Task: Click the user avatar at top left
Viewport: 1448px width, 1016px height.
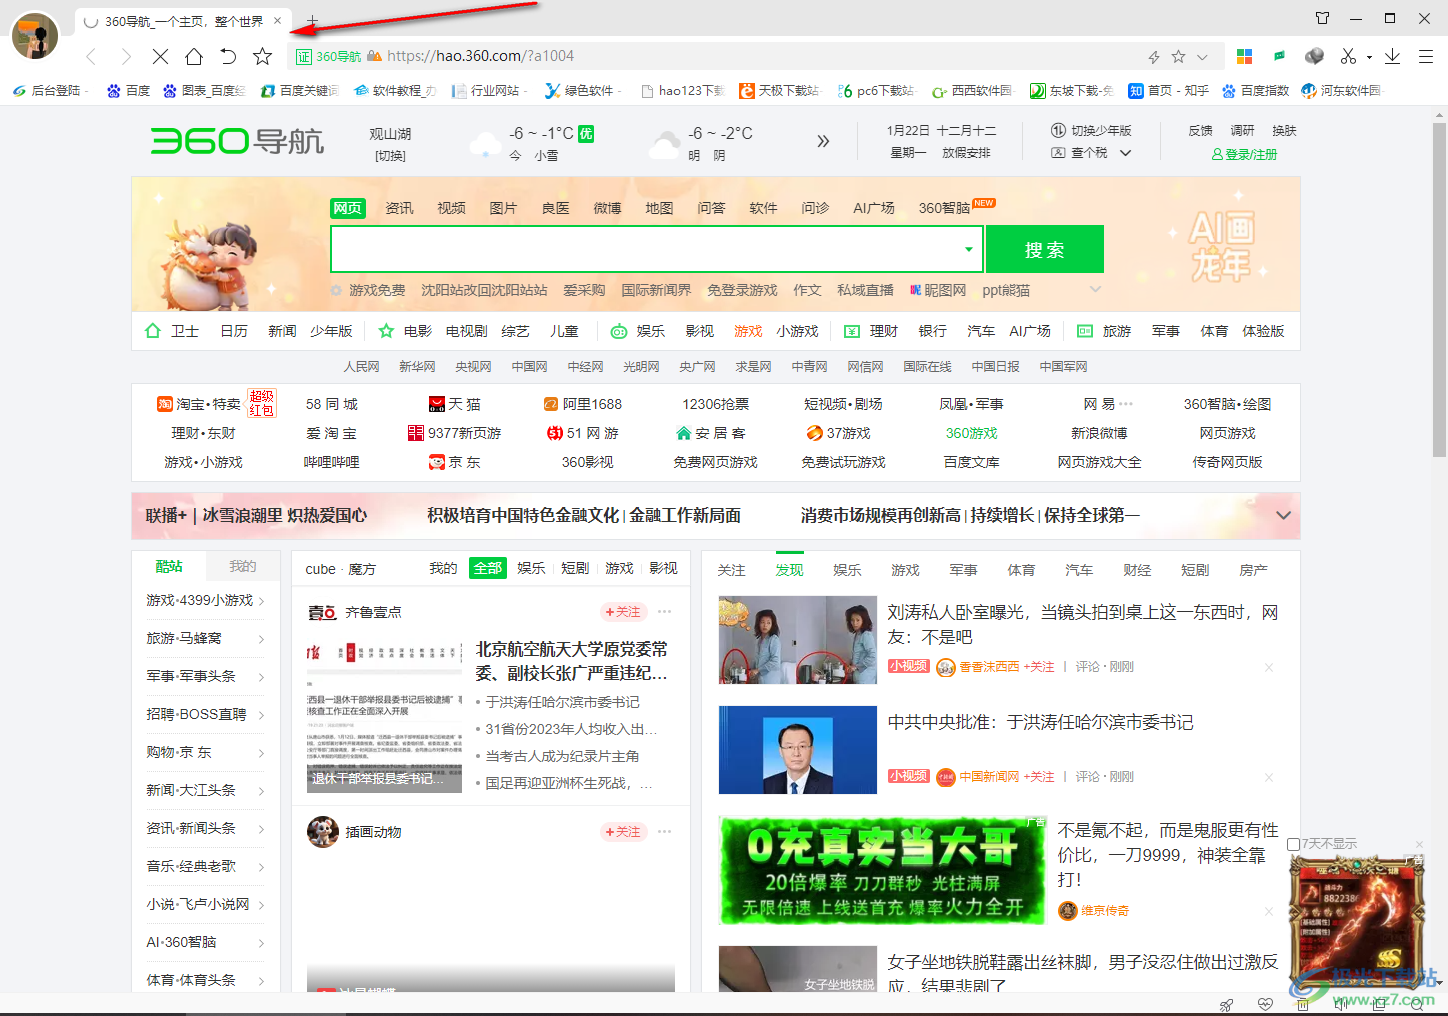Action: click(35, 36)
